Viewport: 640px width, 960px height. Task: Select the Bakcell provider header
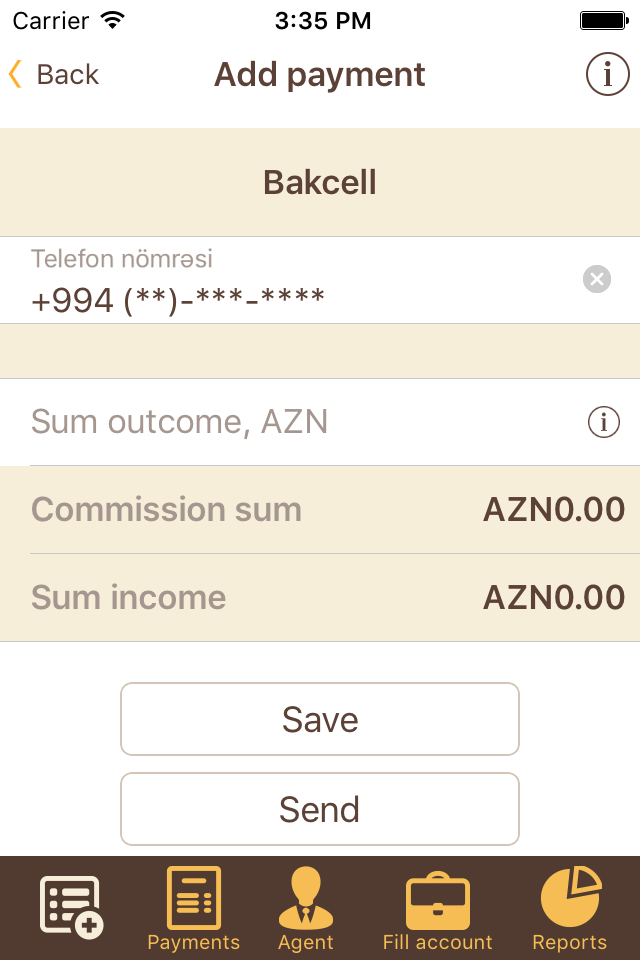coord(320,182)
